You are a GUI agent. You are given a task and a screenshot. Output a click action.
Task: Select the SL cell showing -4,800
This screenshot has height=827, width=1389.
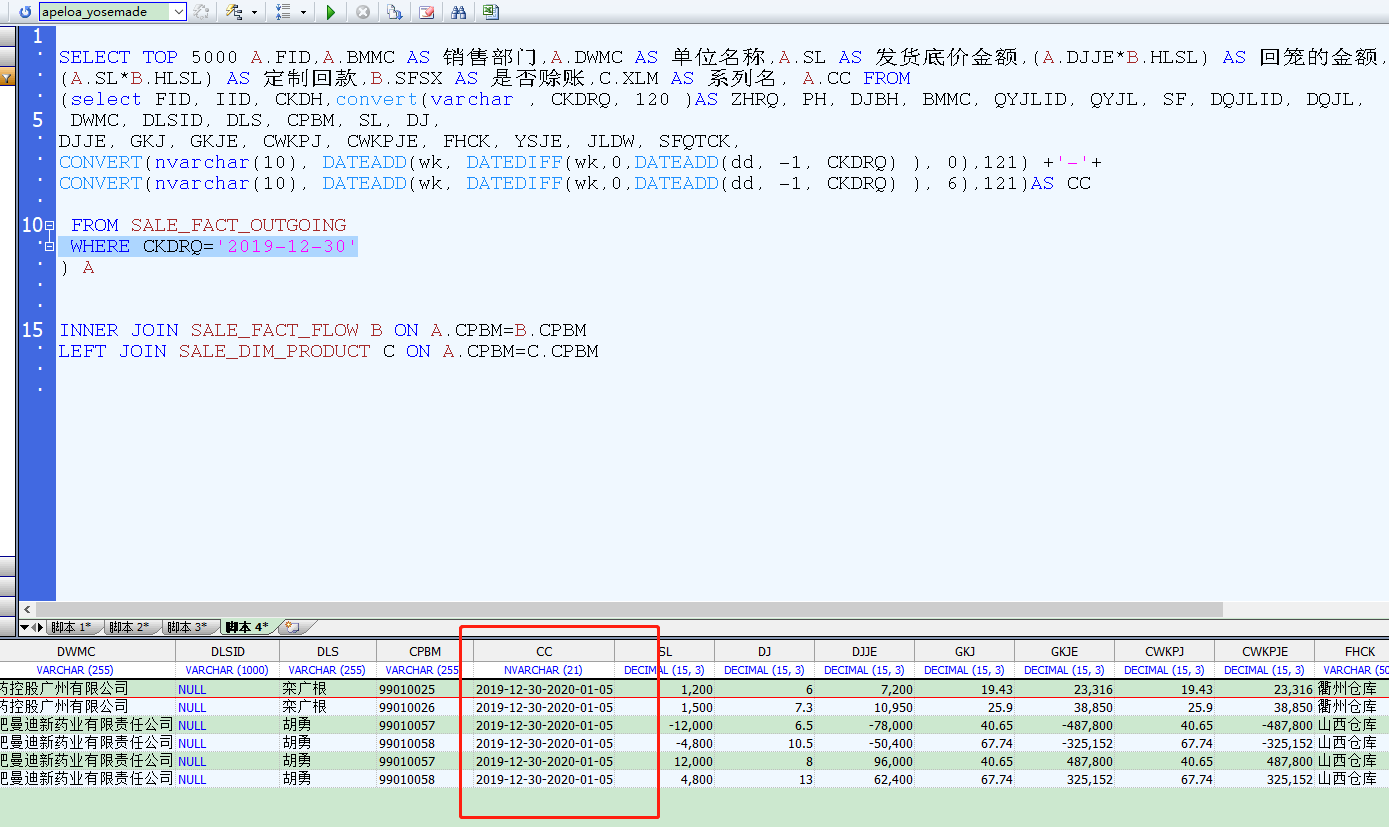(x=665, y=743)
